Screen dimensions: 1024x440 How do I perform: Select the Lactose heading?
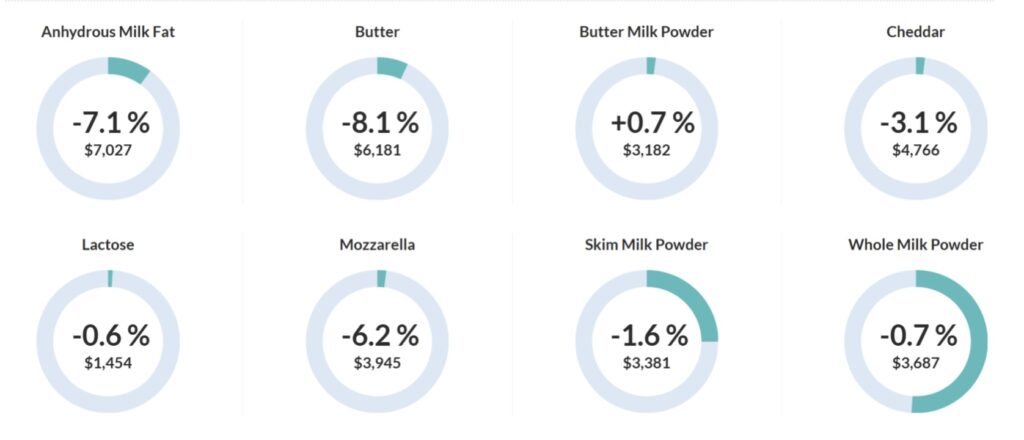click(108, 244)
